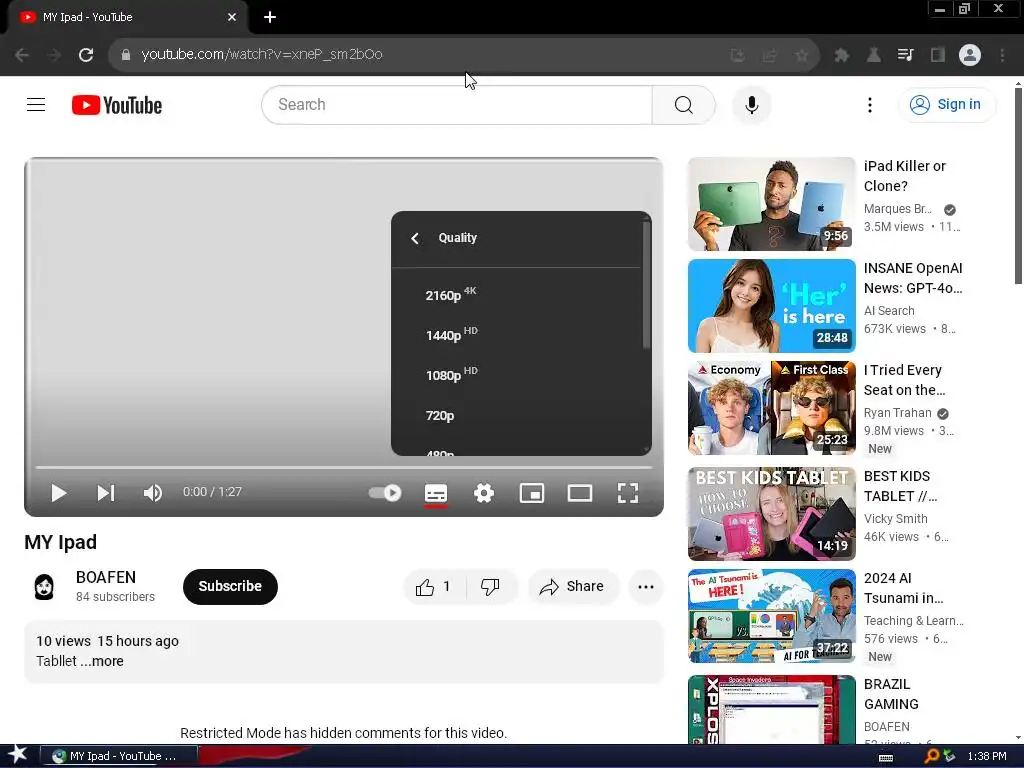Image resolution: width=1024 pixels, height=768 pixels.
Task: Open YouTube settings three-dot menu
Action: pos(869,104)
